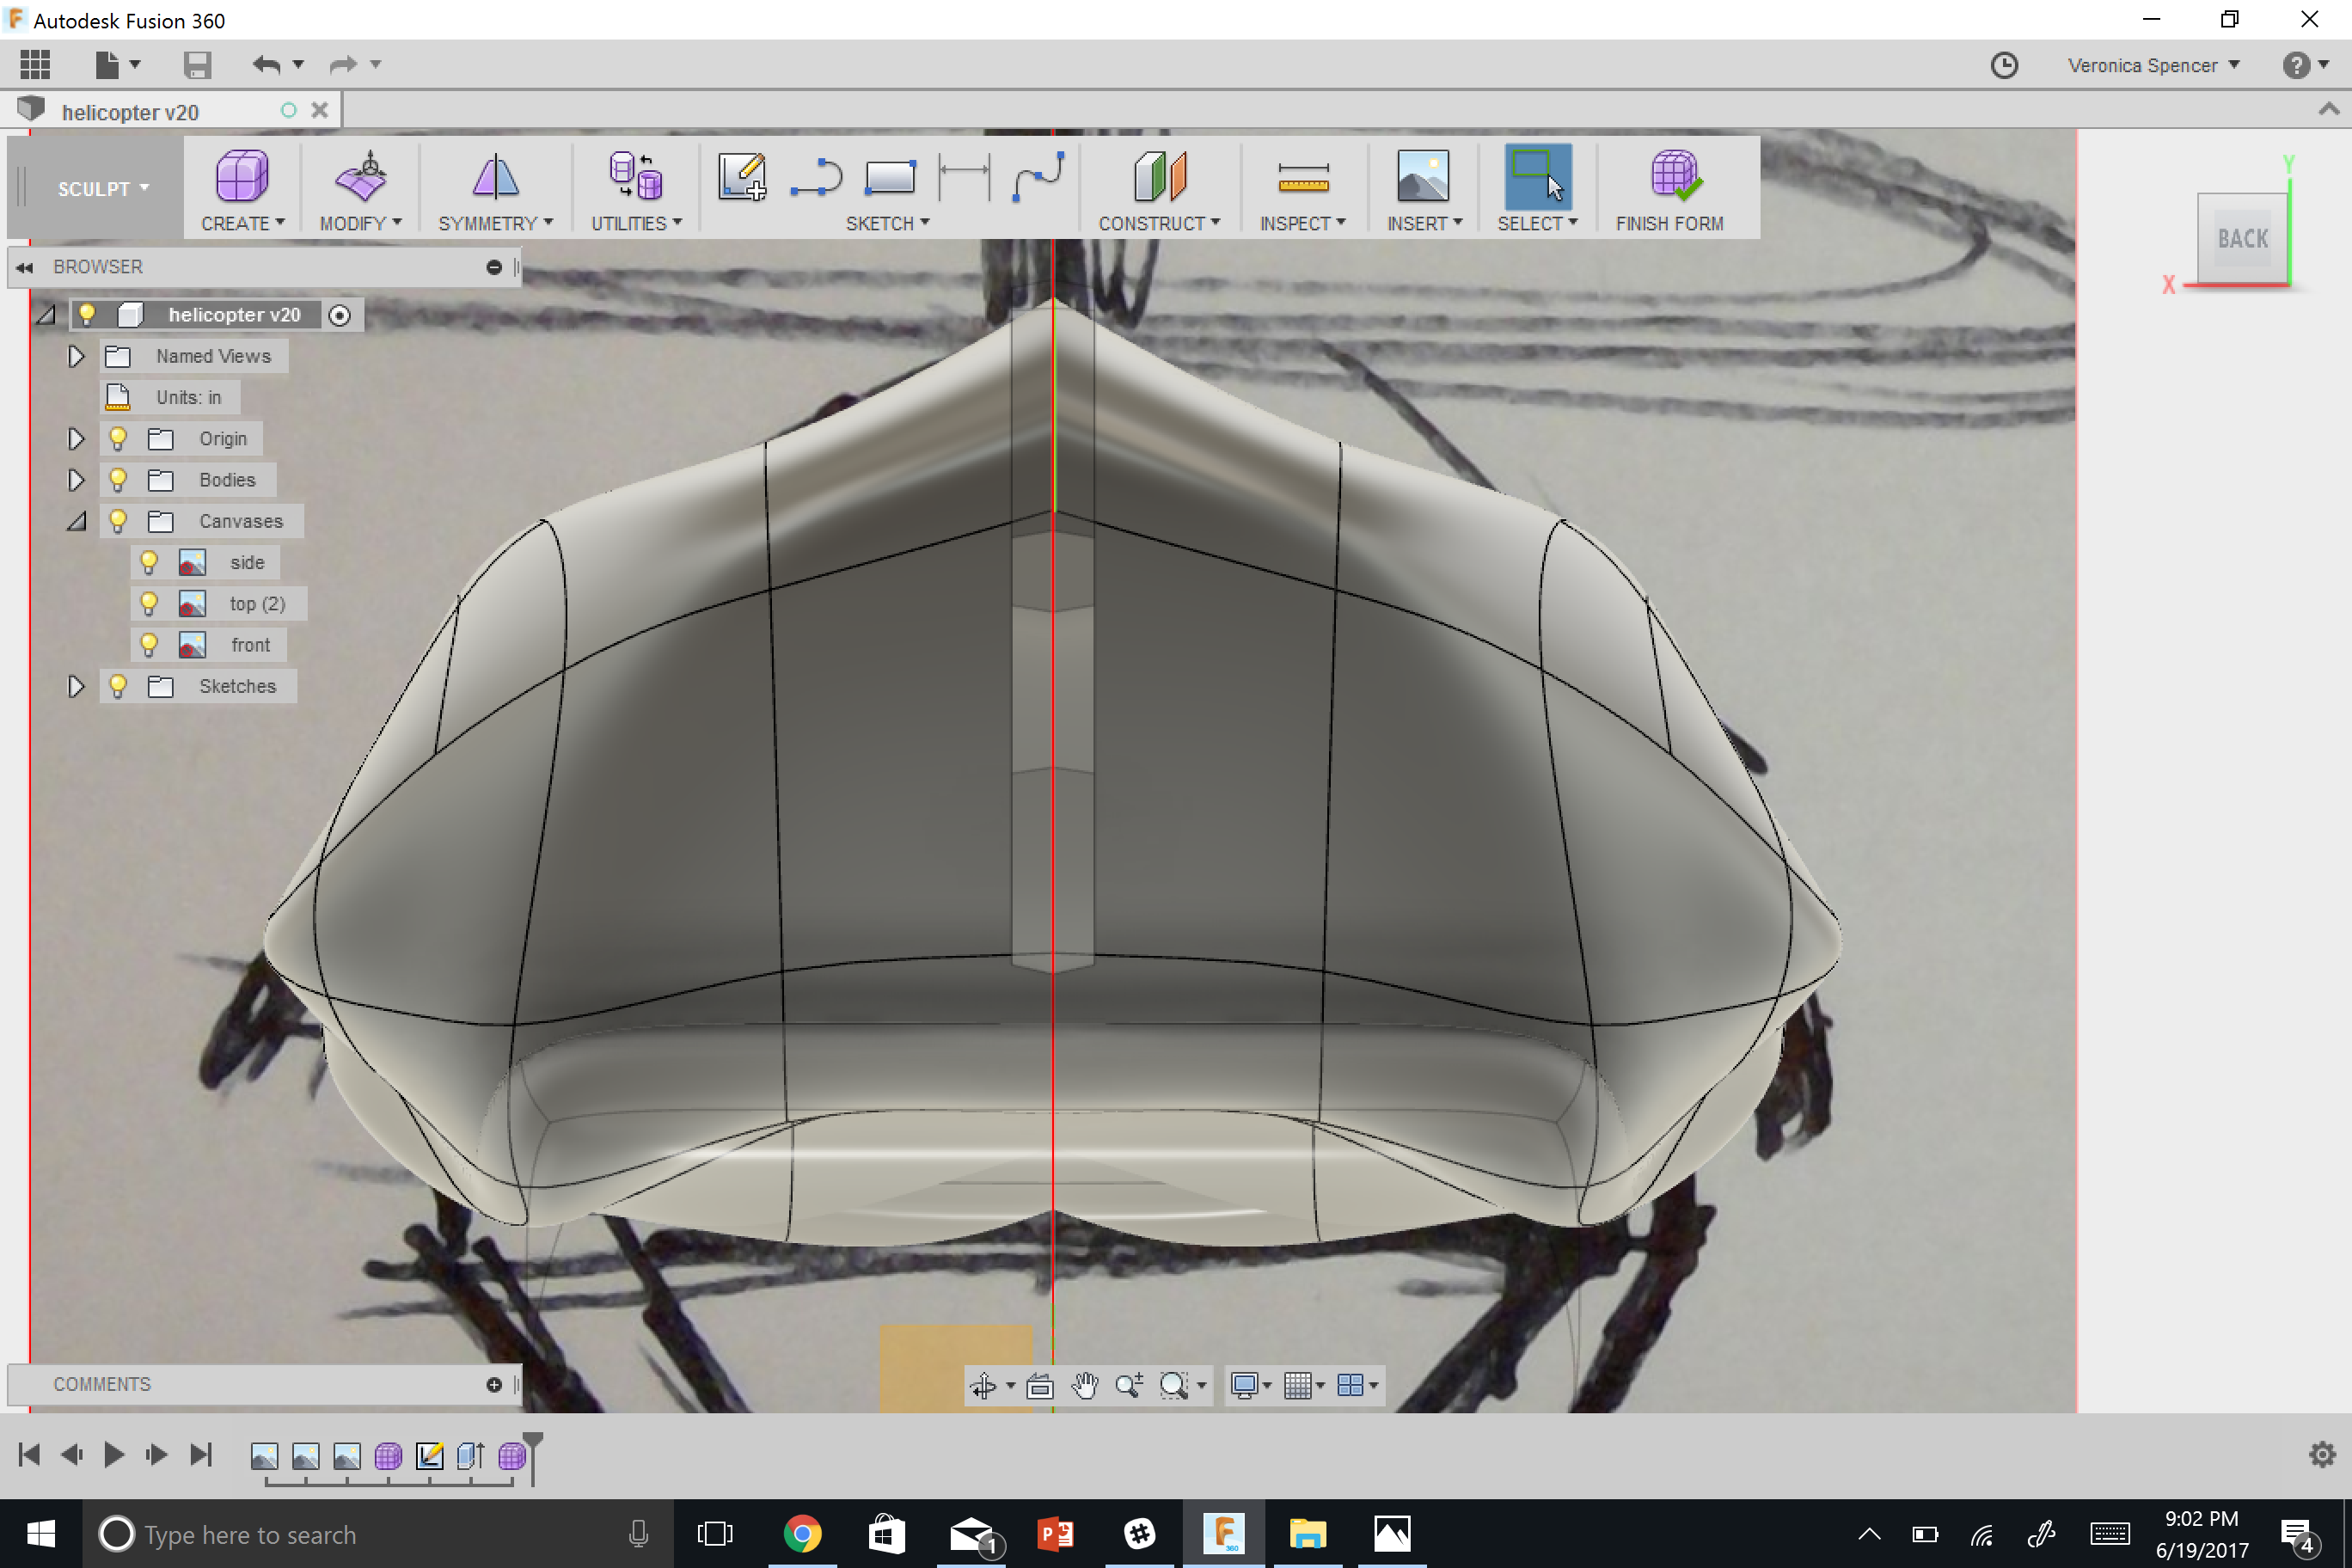
Task: Select the Spline sketch tool icon
Action: (x=1038, y=176)
